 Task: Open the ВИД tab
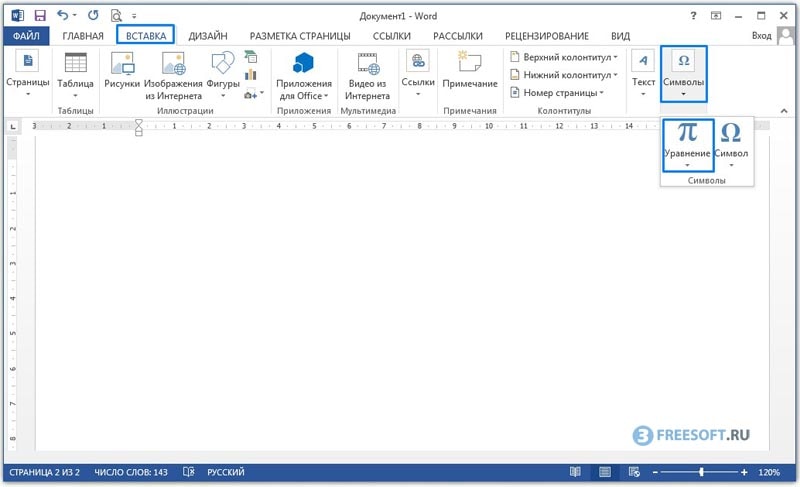[x=620, y=36]
